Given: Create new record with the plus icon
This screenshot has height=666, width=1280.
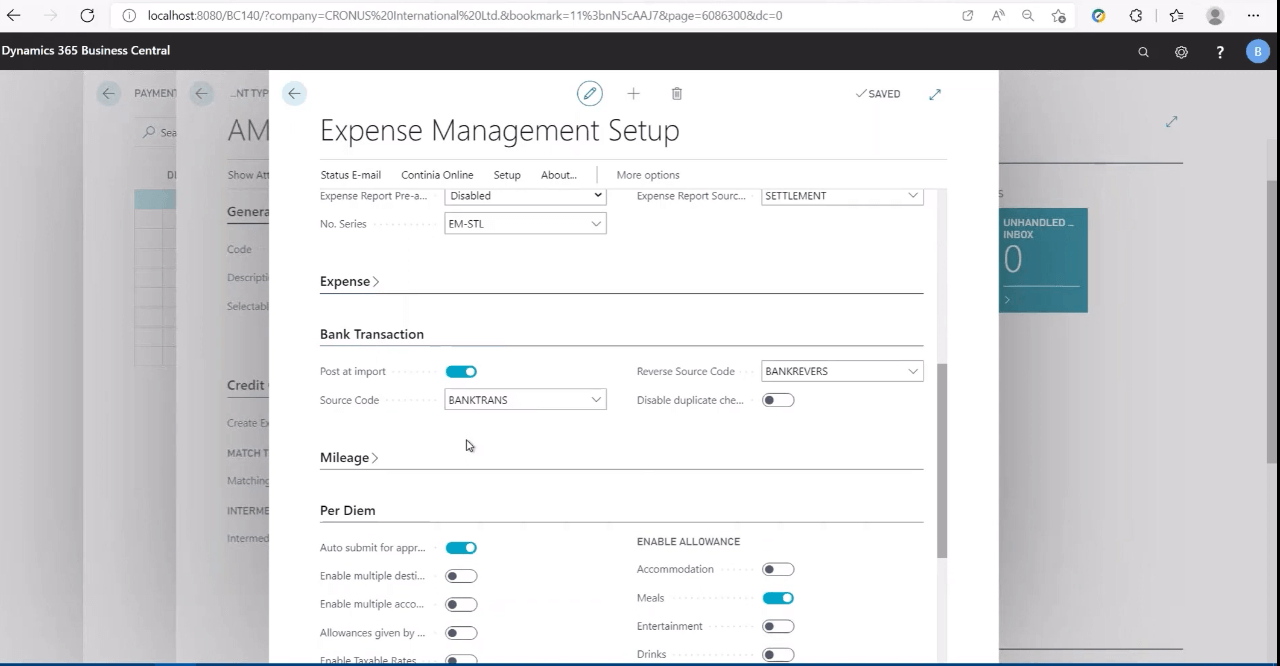Looking at the screenshot, I should point(633,93).
